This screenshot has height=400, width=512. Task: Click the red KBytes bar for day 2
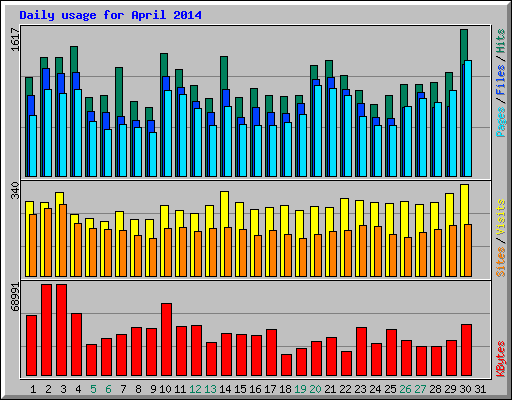[x=46, y=330]
